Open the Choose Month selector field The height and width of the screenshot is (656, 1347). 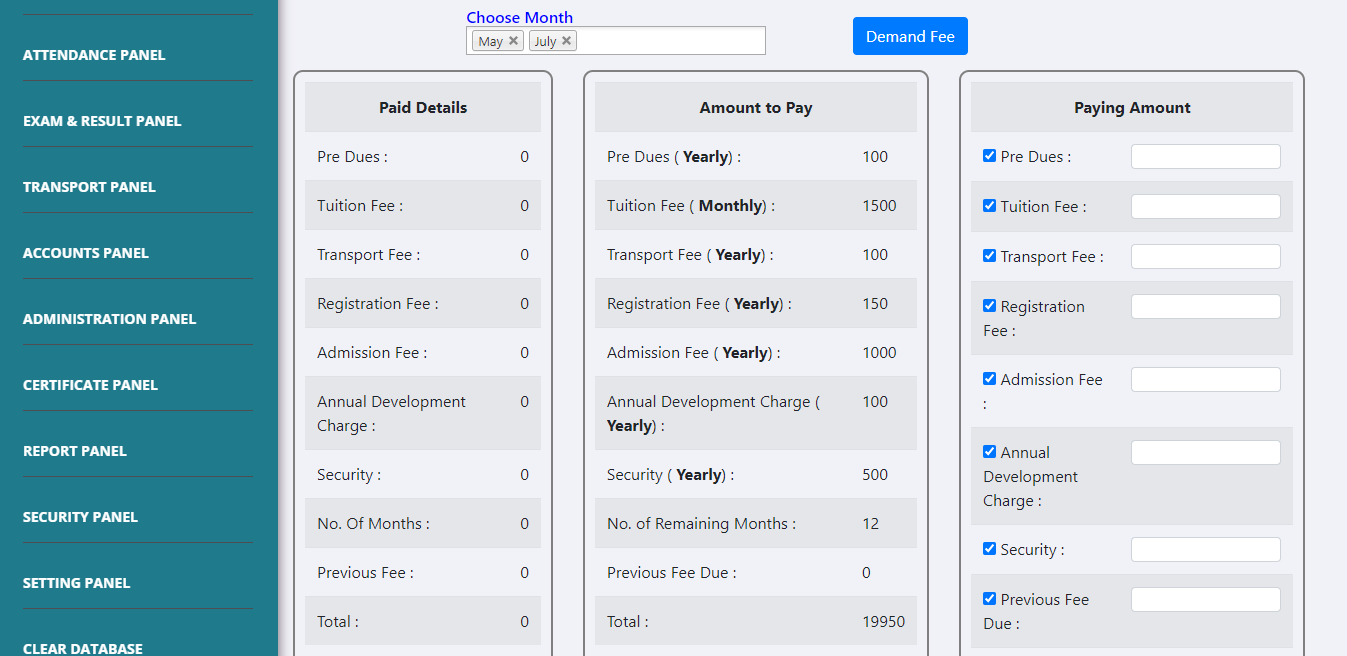(x=670, y=41)
